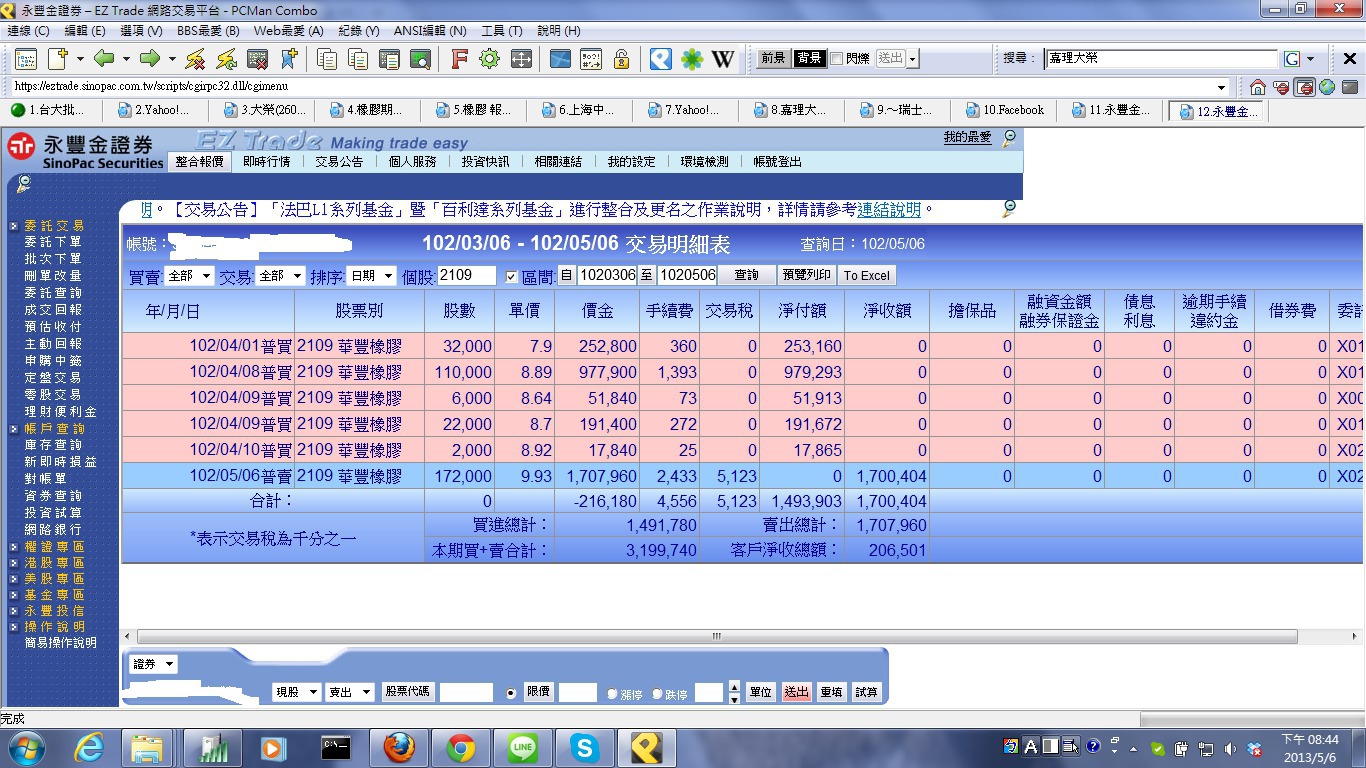Toggle the 區間 date range checkbox
Screen dimensions: 1366x768
pyautogui.click(x=512, y=276)
